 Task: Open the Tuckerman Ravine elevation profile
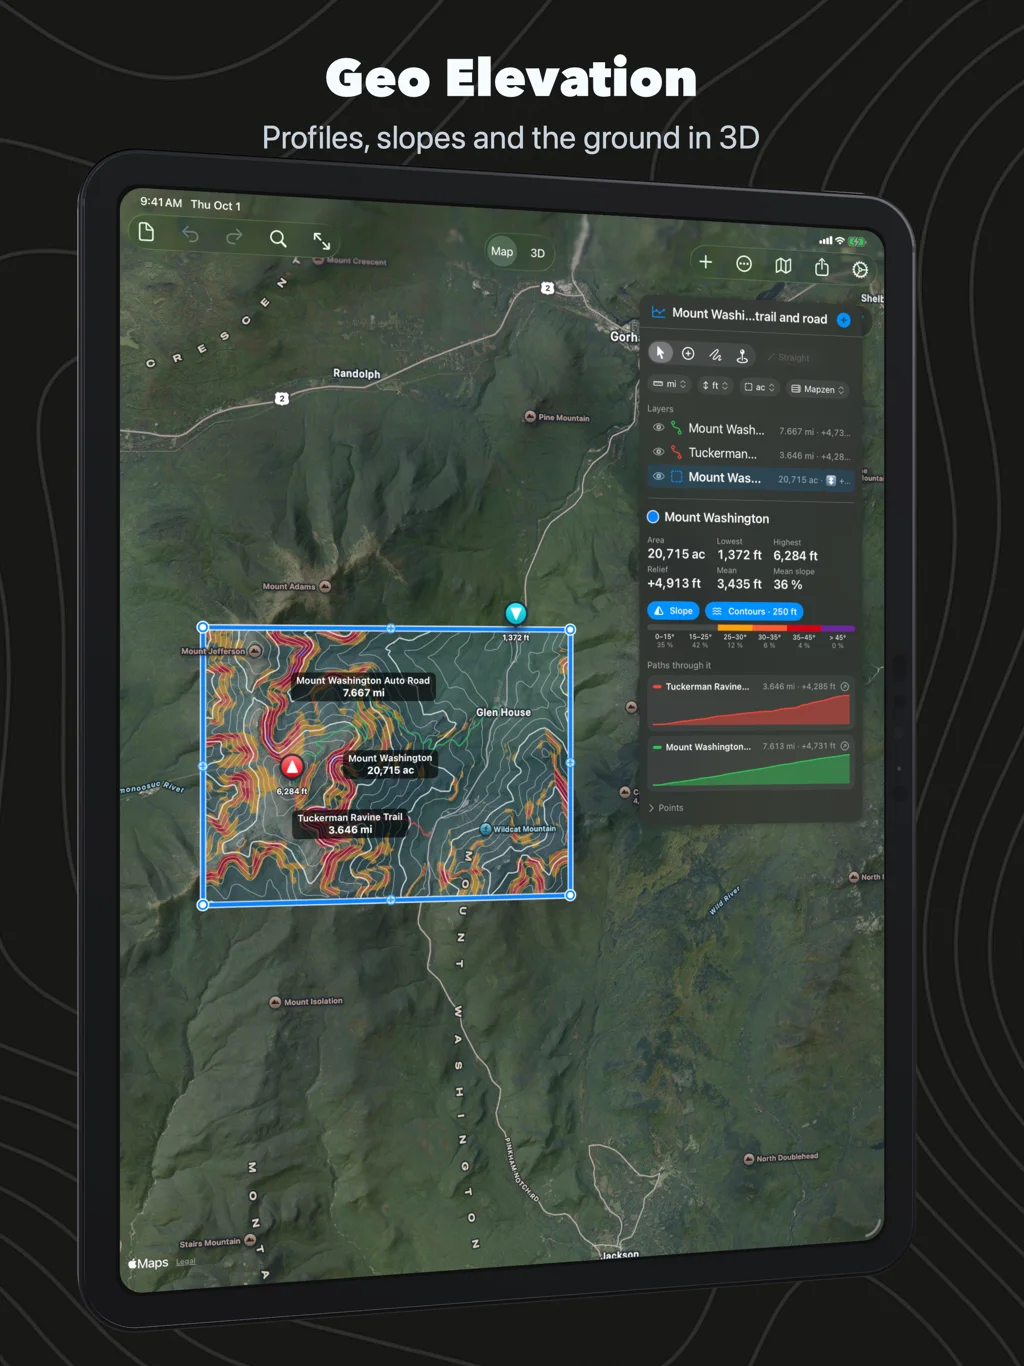751,702
